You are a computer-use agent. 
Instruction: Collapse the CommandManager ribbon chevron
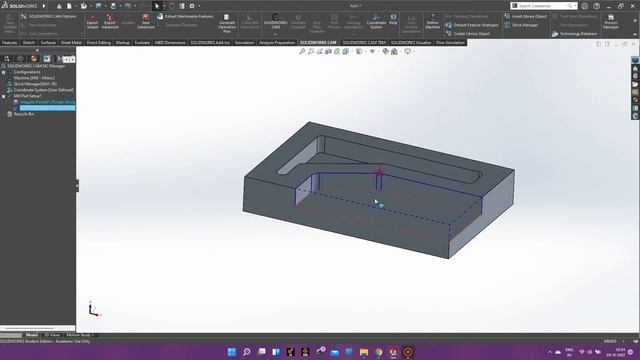coord(635,35)
